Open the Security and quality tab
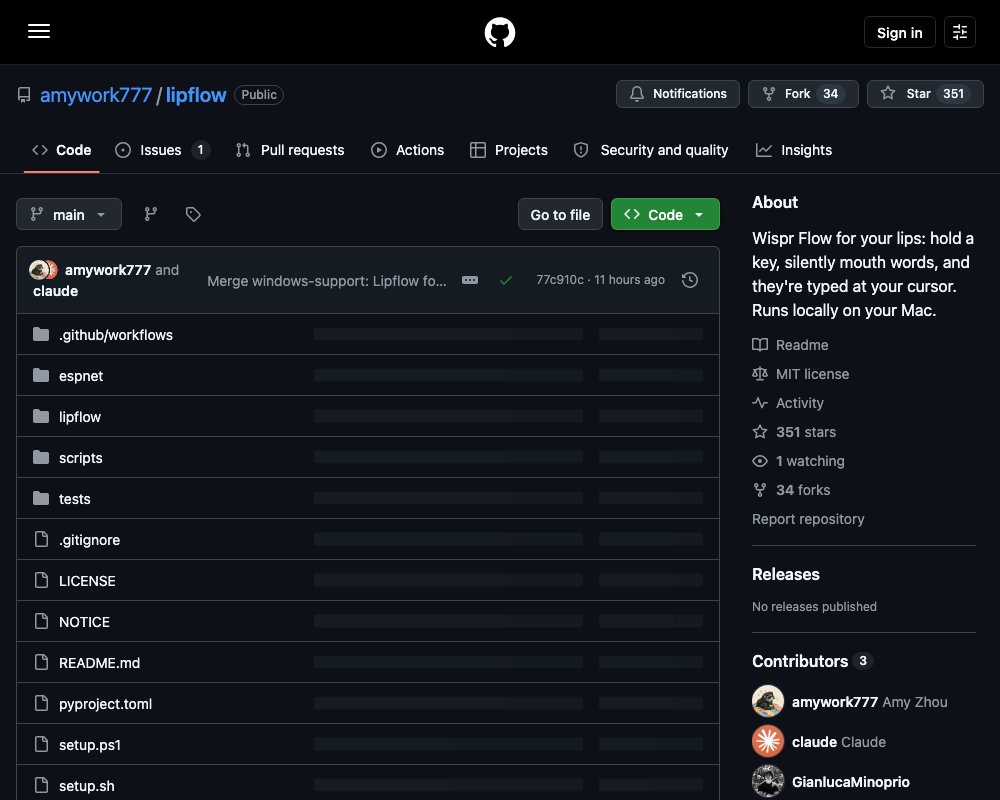The width and height of the screenshot is (1000, 800). click(x=651, y=150)
